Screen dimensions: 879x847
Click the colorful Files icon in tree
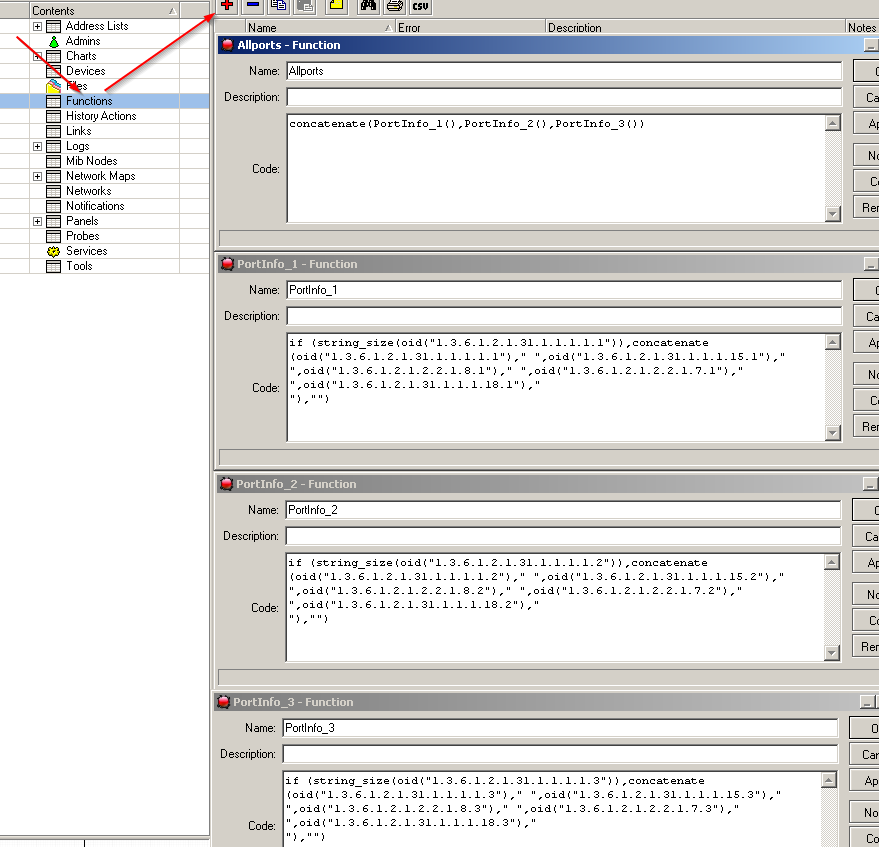(53, 86)
